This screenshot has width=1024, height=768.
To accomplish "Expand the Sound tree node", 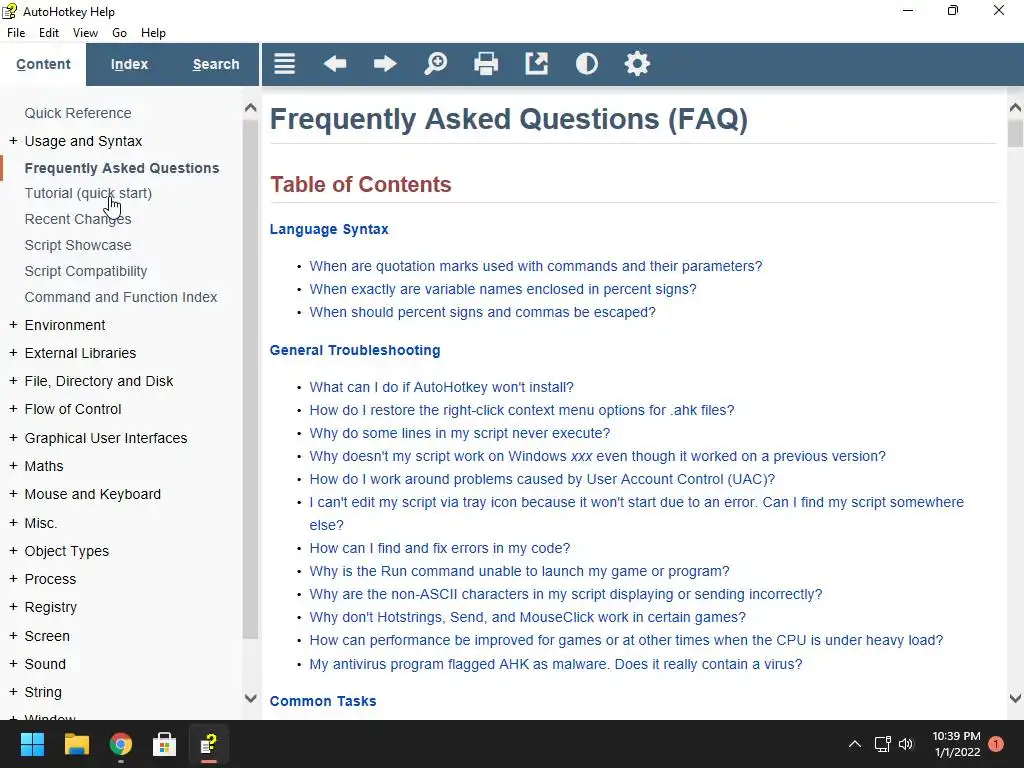I will [x=13, y=664].
